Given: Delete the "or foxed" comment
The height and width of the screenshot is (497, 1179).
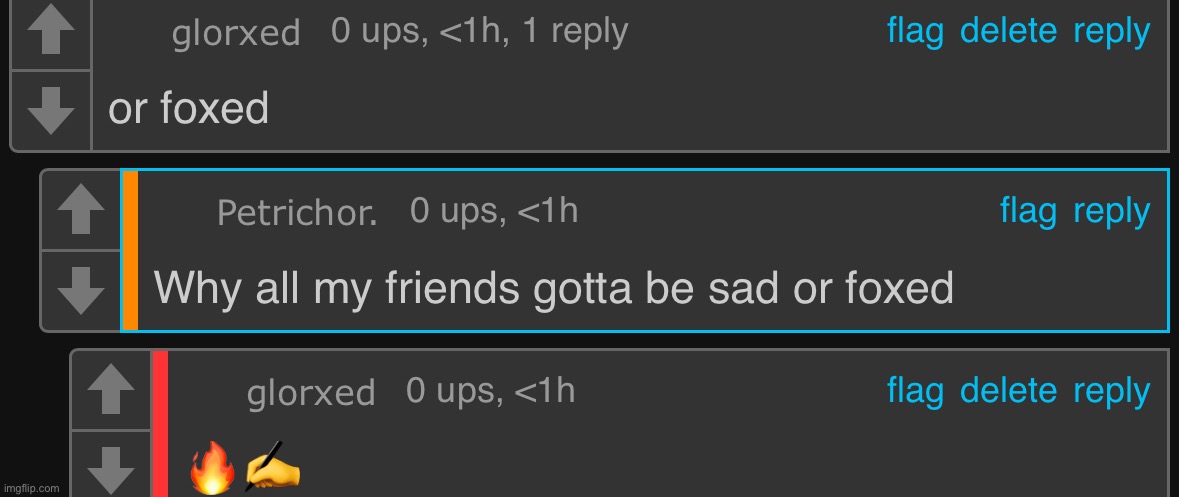Looking at the screenshot, I should pyautogui.click(x=1008, y=32).
